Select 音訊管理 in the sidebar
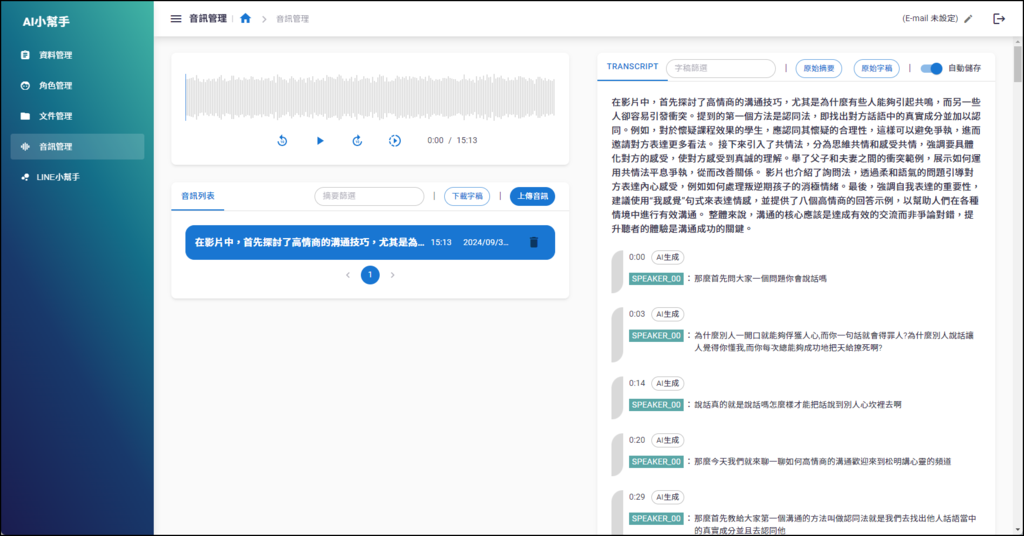The height and width of the screenshot is (536, 1024). point(77,147)
